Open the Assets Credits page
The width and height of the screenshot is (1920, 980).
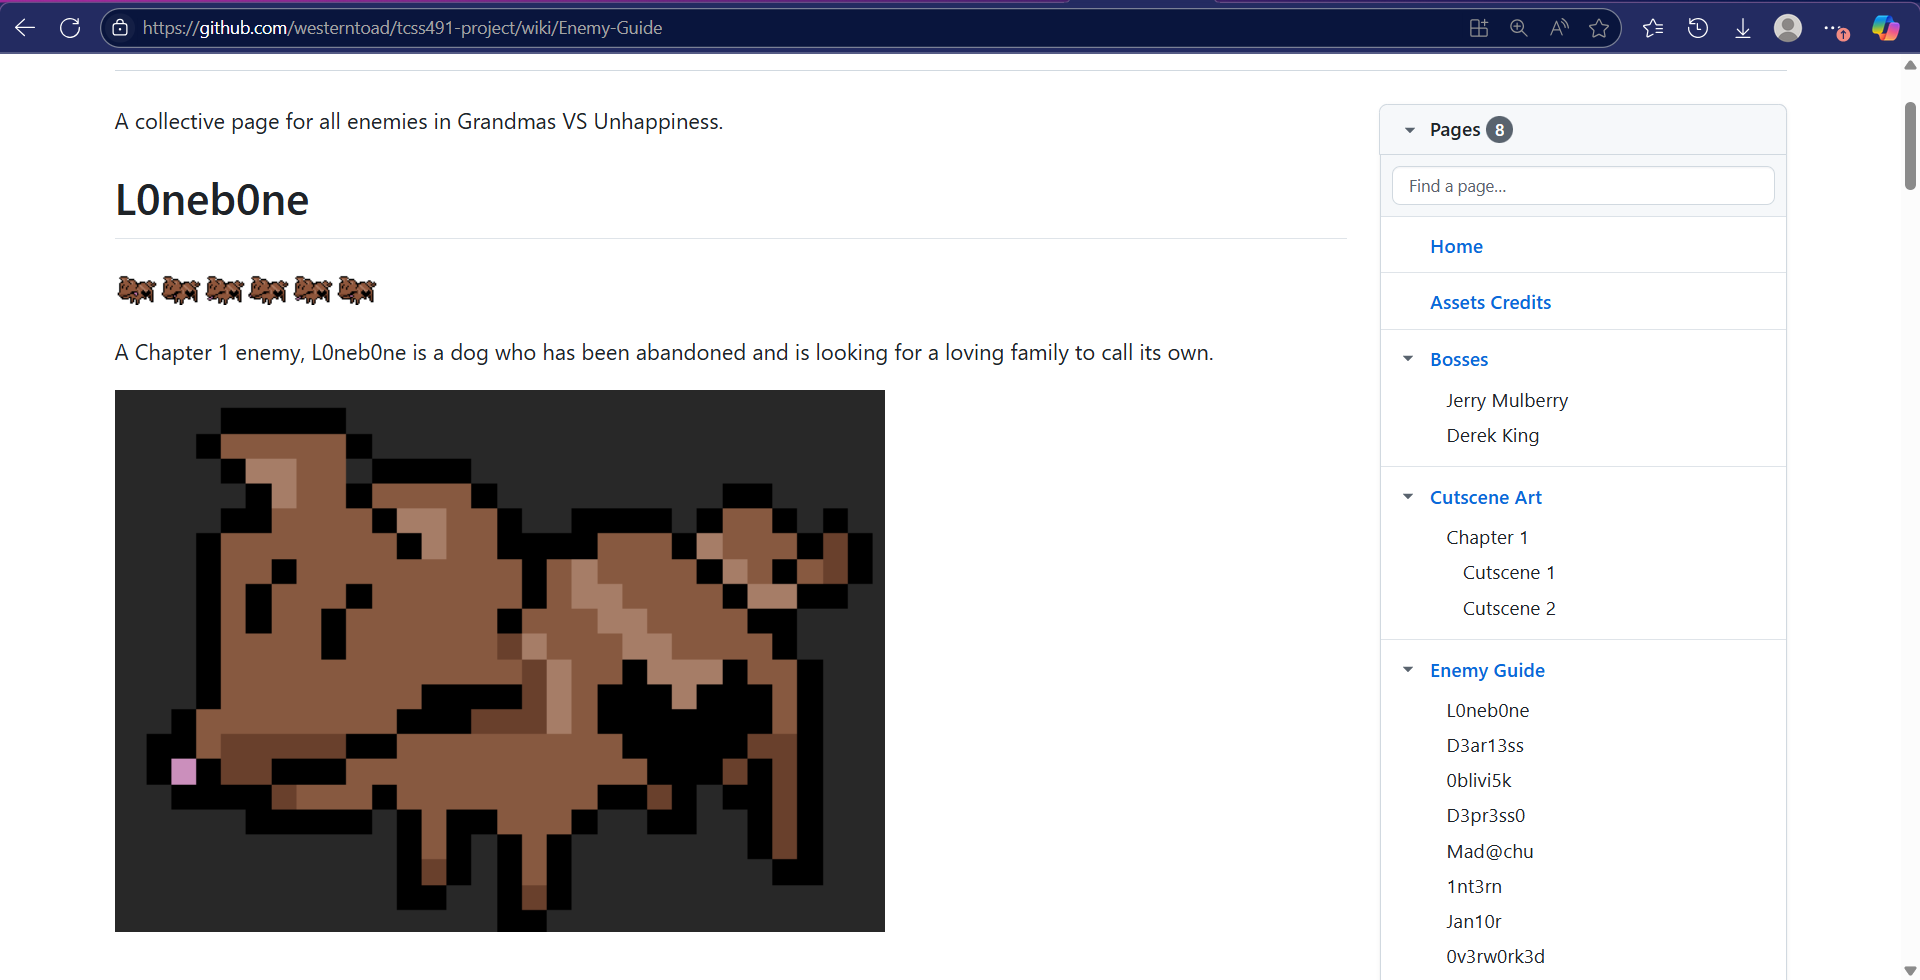click(1490, 302)
